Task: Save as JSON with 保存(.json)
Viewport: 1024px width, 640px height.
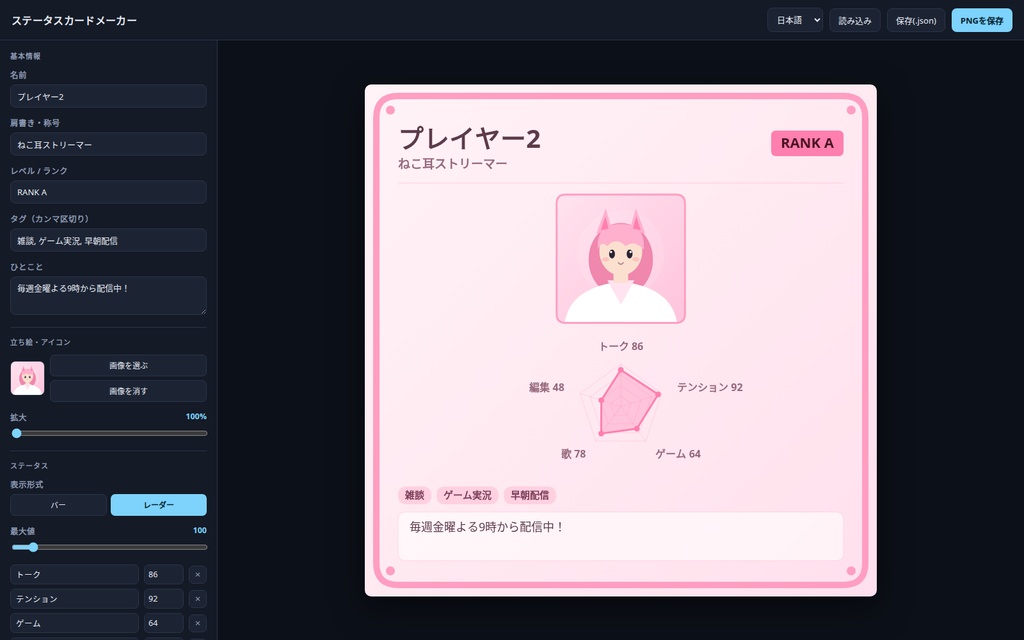Action: pos(916,20)
